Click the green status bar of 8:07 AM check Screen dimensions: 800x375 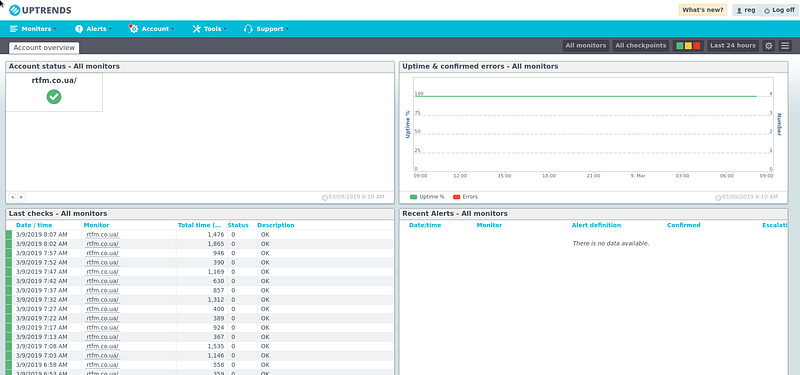pyautogui.click(x=9, y=235)
